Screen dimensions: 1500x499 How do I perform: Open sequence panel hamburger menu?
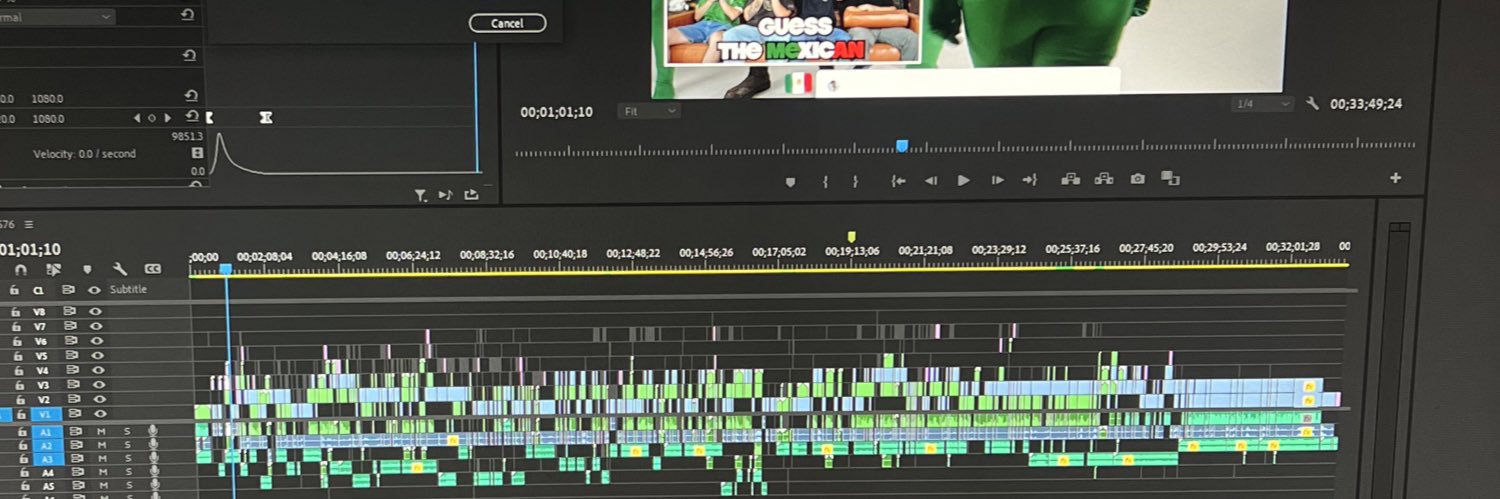coord(29,224)
